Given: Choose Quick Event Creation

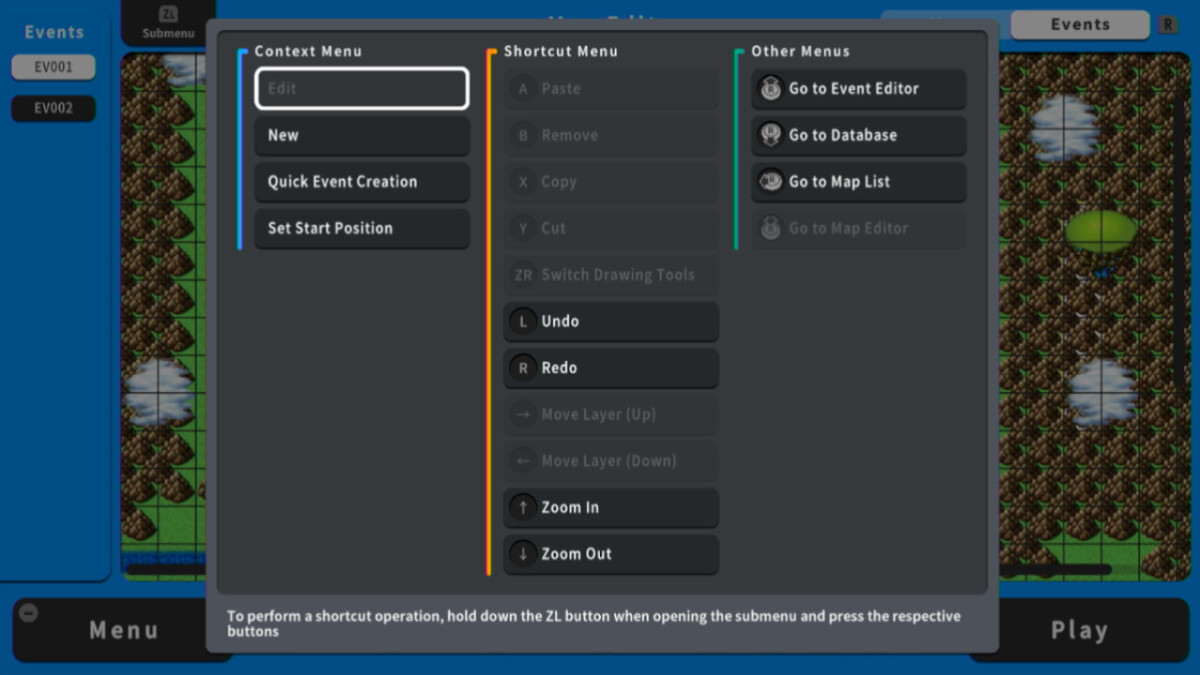Looking at the screenshot, I should (x=361, y=181).
